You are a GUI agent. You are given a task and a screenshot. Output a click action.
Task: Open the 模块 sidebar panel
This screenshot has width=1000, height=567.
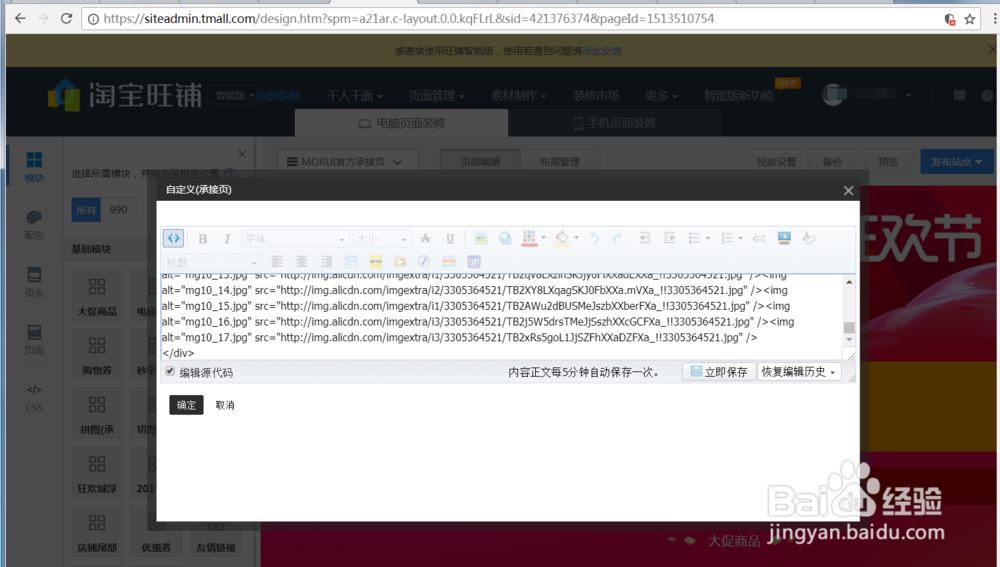pyautogui.click(x=34, y=167)
